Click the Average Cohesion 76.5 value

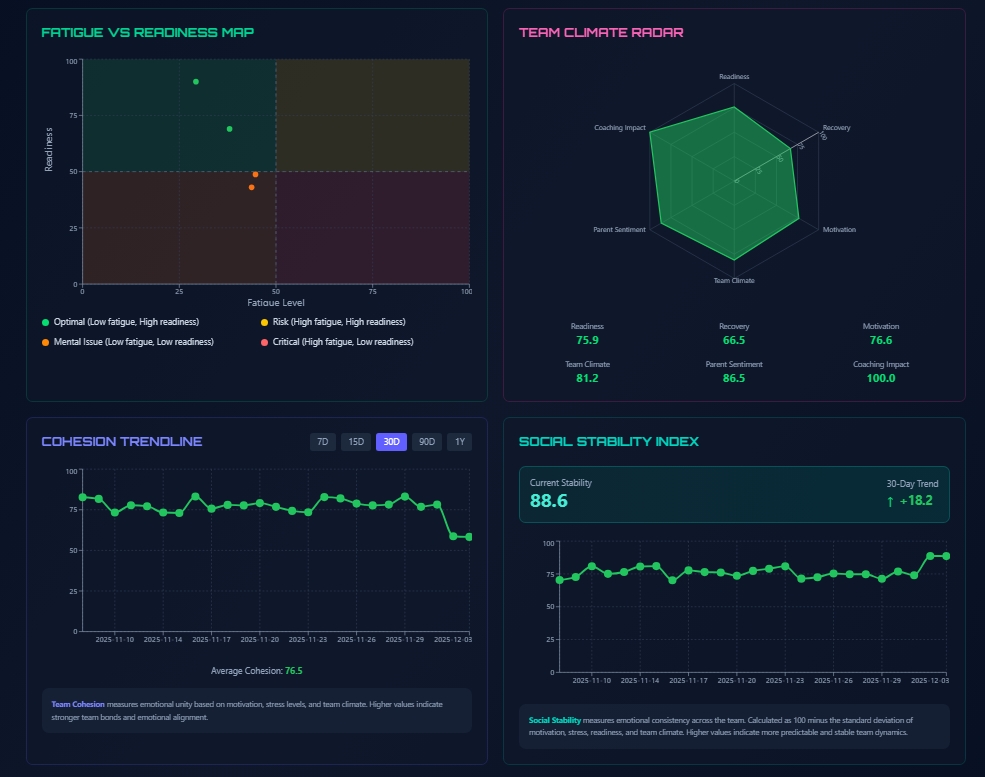293,671
